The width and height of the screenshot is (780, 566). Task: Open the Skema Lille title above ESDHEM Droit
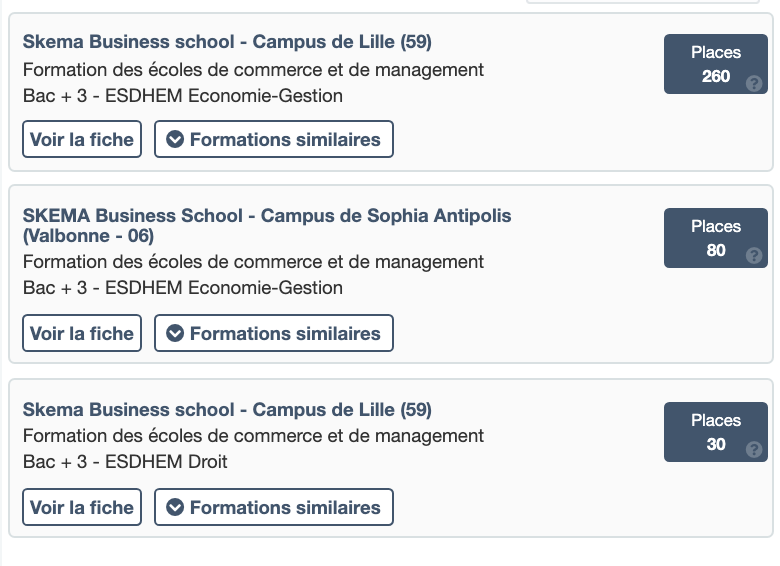(x=227, y=410)
